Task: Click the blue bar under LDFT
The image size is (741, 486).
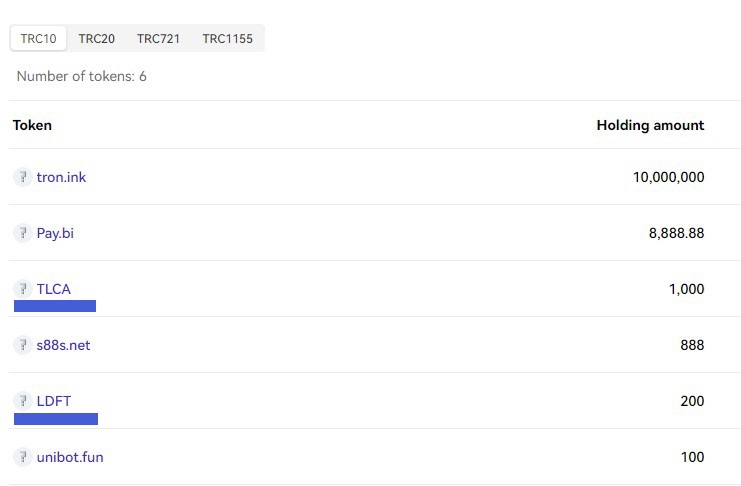Action: [56, 419]
